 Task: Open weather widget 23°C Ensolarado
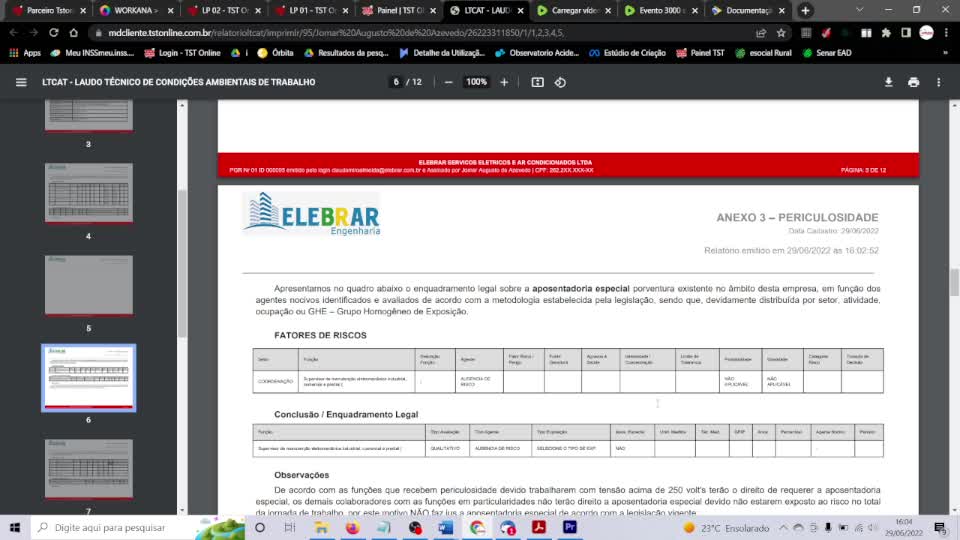point(726,527)
